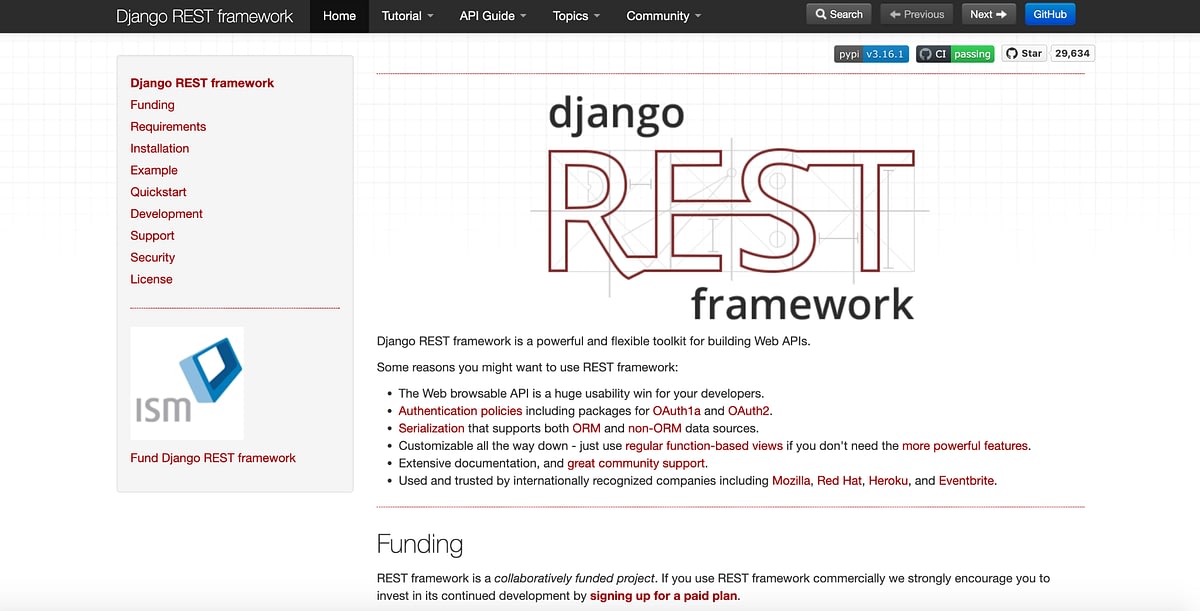Open Fund Django REST framework link
This screenshot has width=1200, height=611.
213,458
